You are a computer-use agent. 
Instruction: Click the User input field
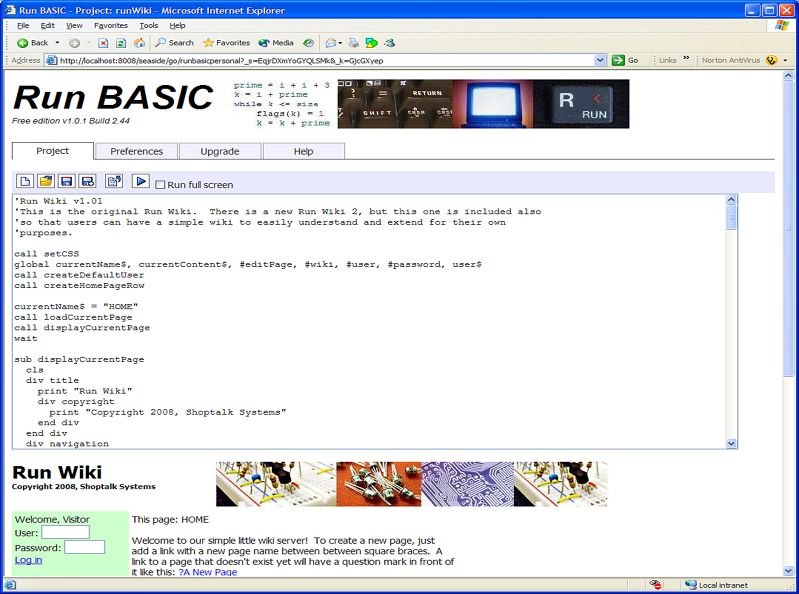(65, 533)
